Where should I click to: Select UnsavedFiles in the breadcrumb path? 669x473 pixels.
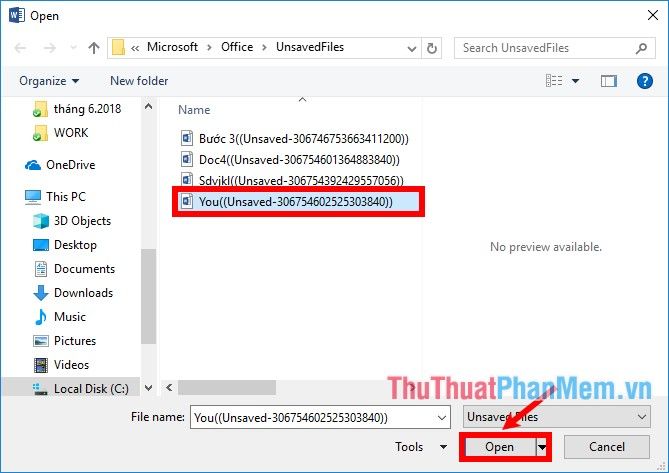tap(310, 47)
